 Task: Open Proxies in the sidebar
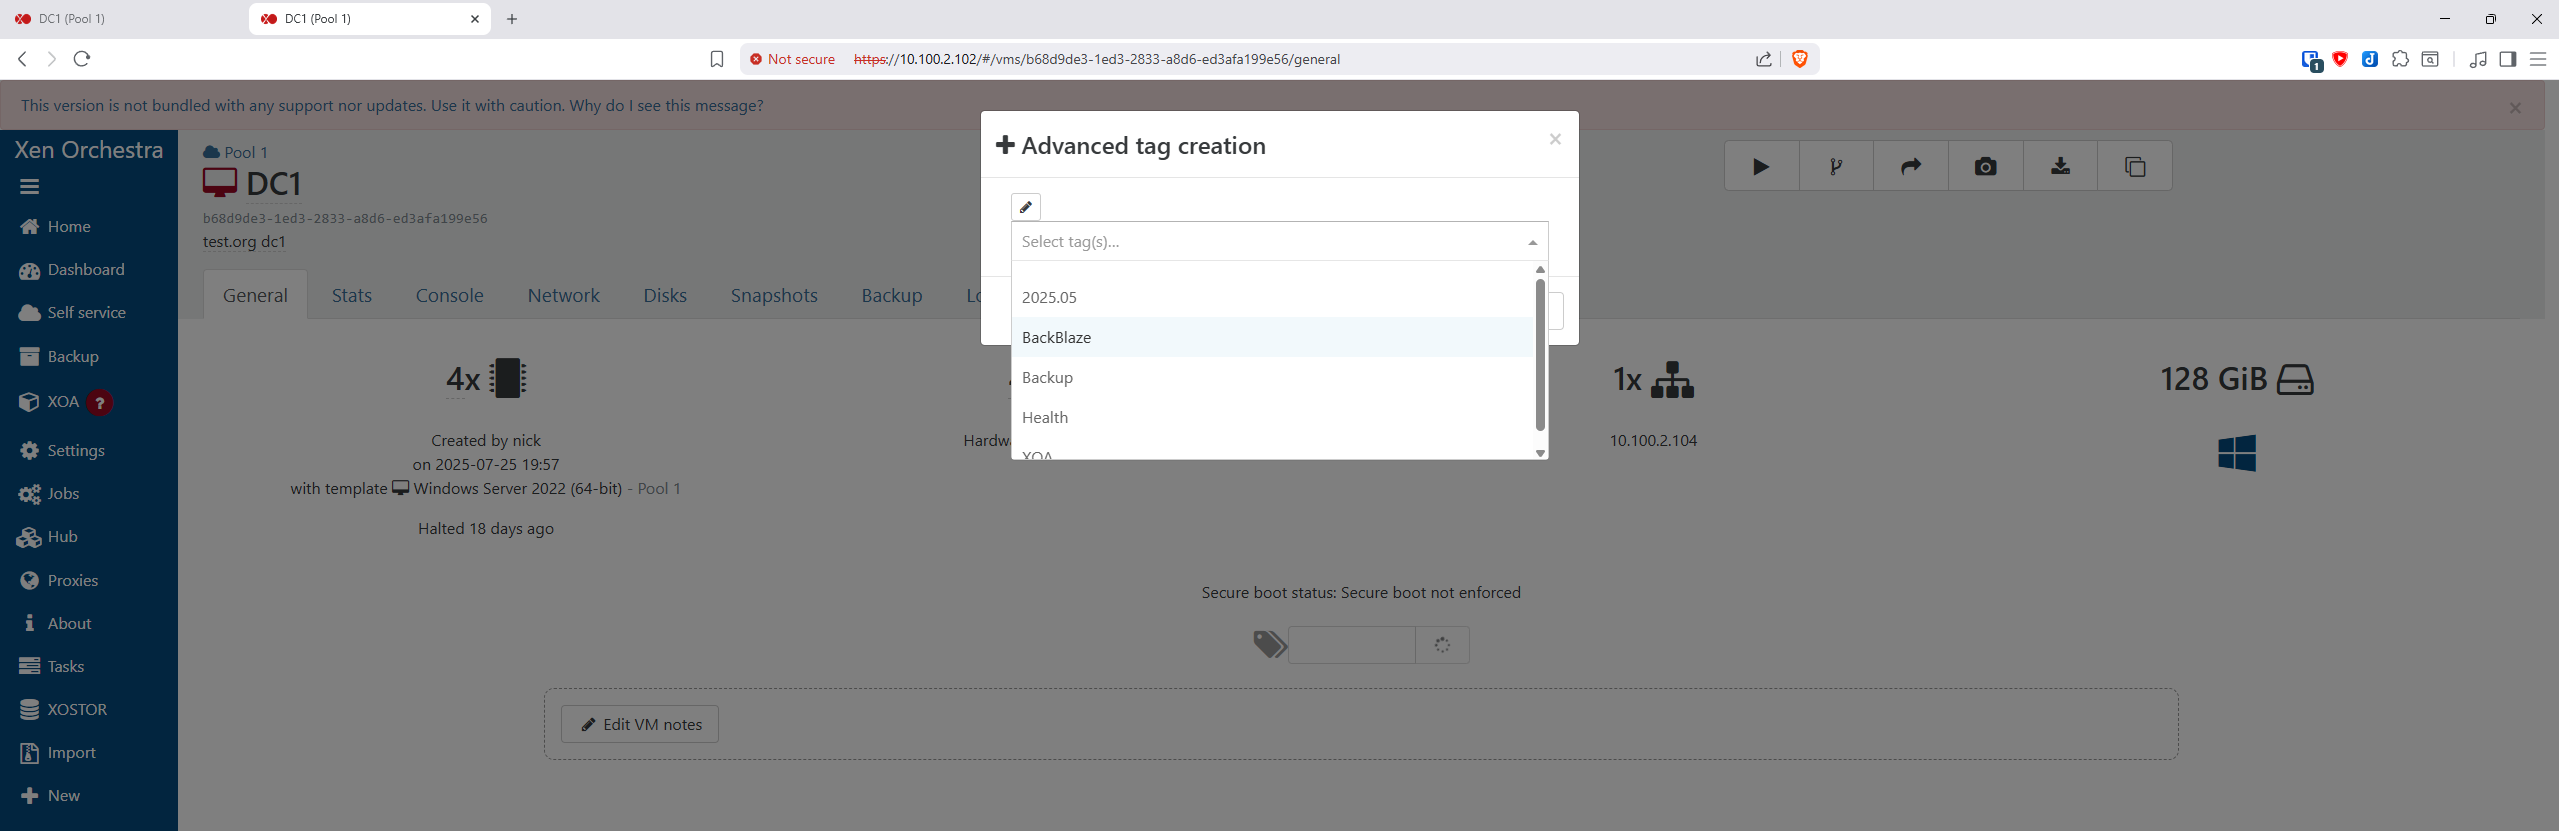coord(58,581)
